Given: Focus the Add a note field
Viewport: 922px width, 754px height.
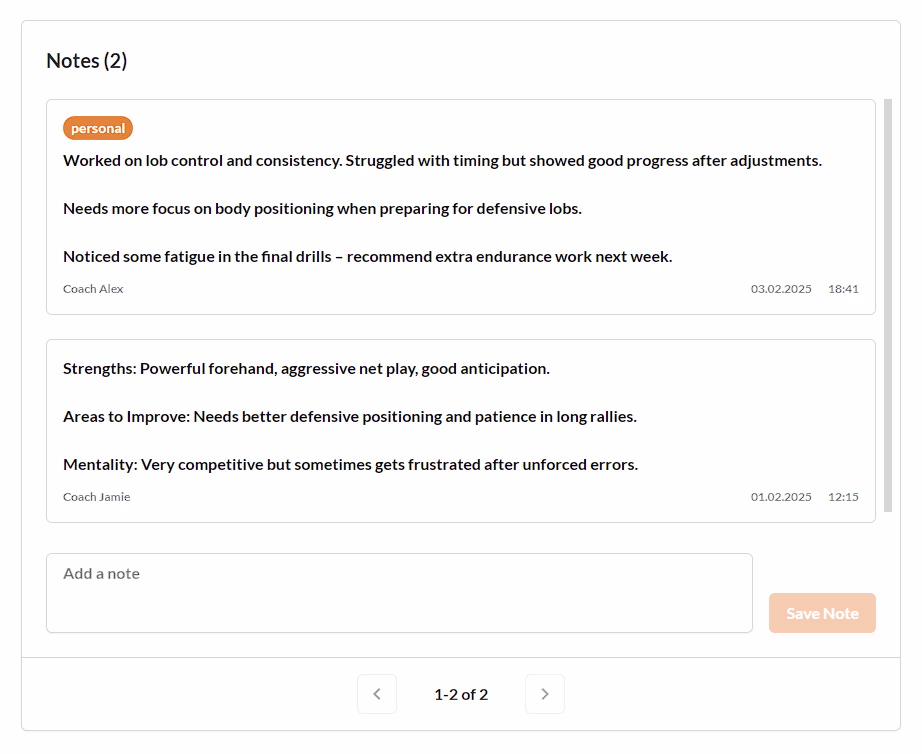Looking at the screenshot, I should click(399, 593).
